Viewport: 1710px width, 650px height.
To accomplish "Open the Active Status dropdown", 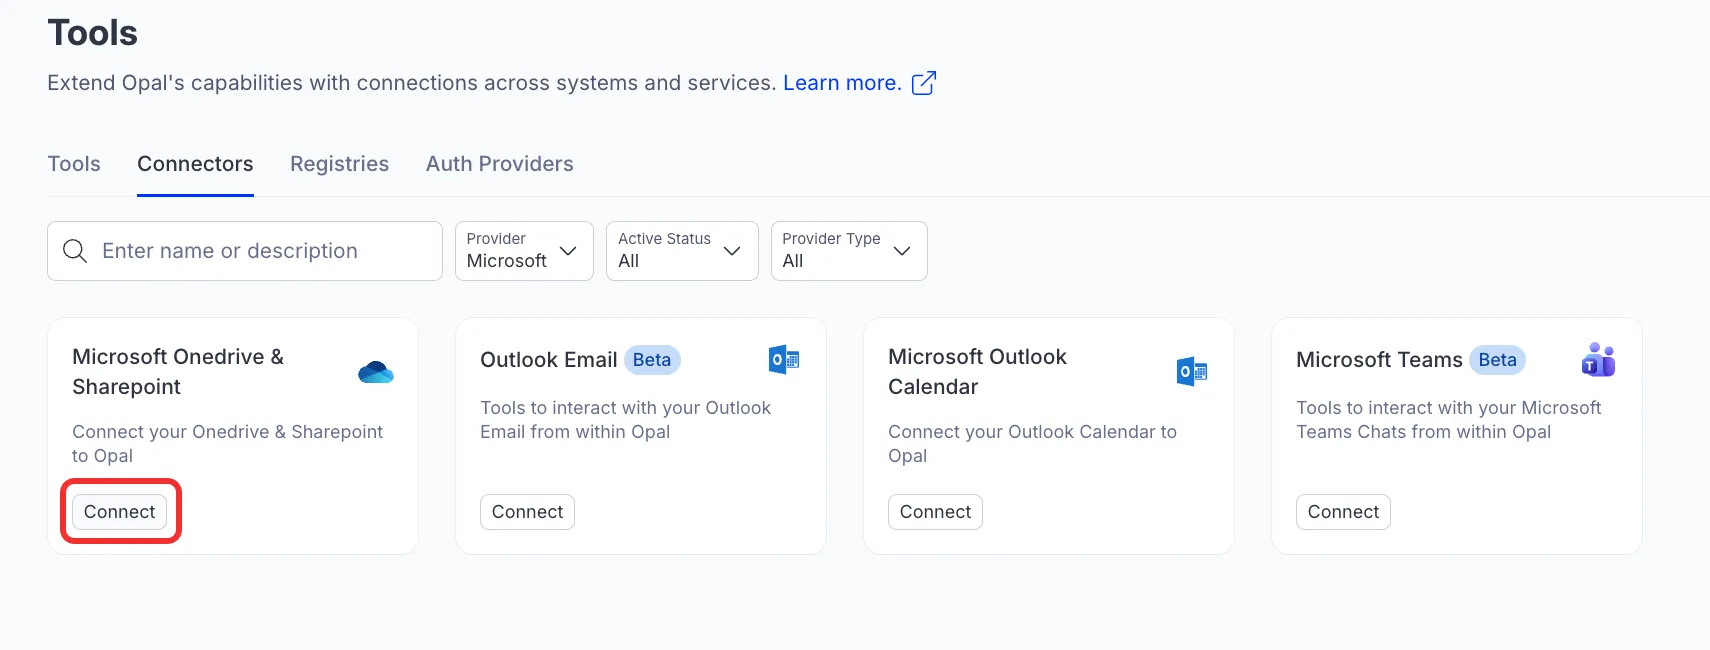I will point(682,251).
